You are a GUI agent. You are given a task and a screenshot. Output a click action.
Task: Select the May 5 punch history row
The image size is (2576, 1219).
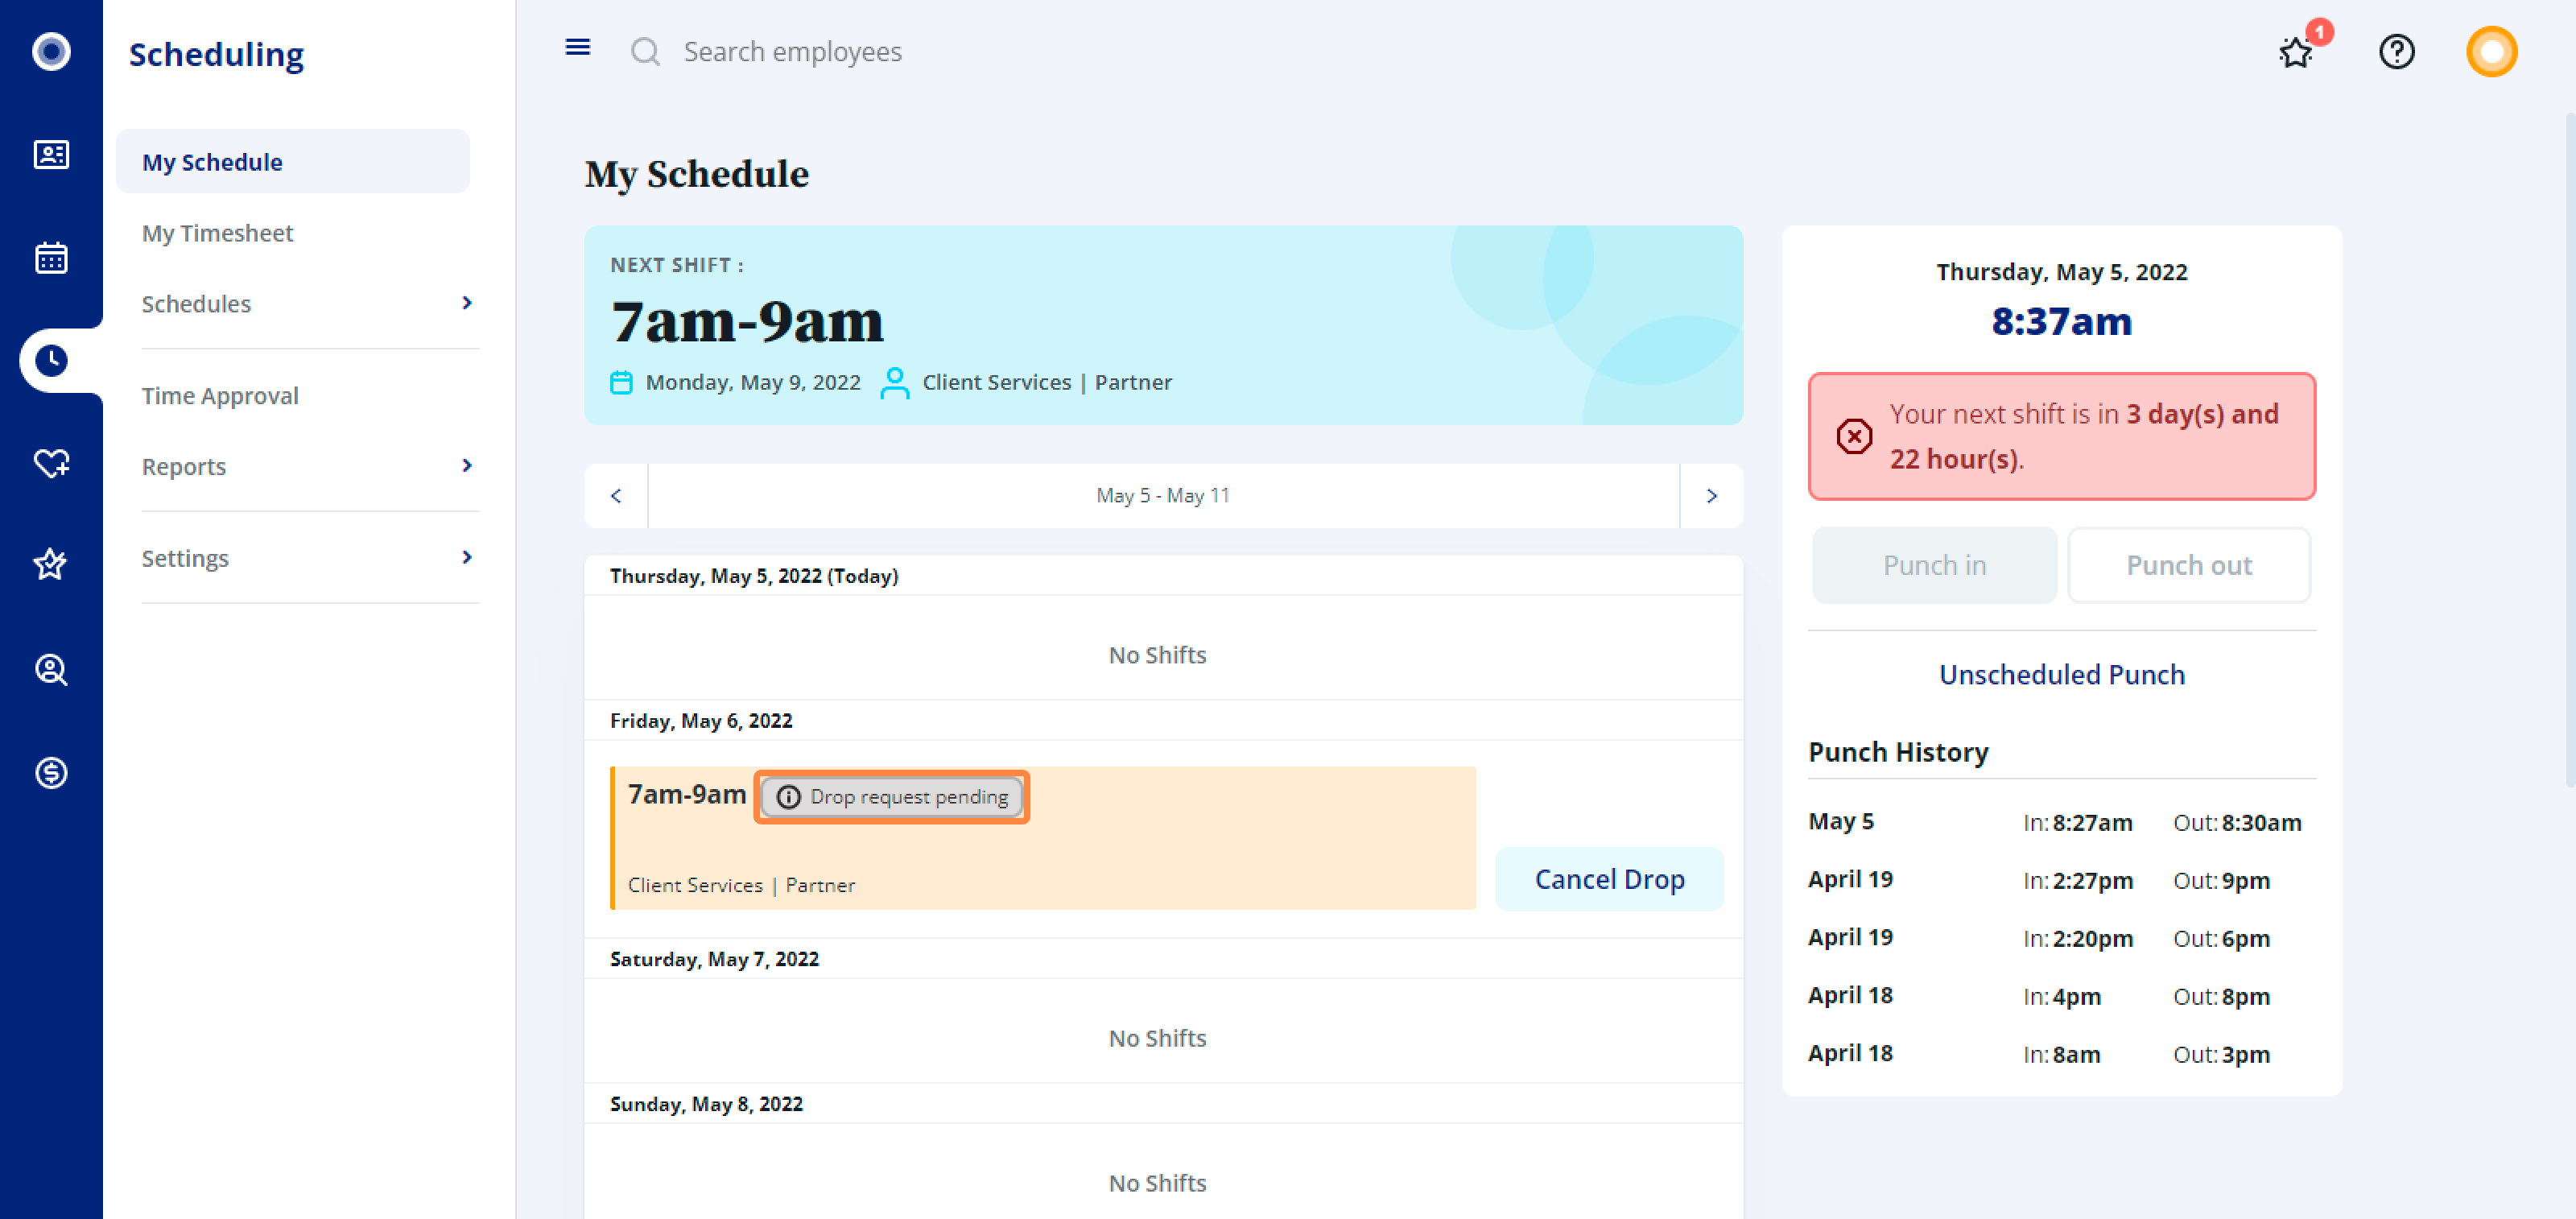click(2061, 822)
